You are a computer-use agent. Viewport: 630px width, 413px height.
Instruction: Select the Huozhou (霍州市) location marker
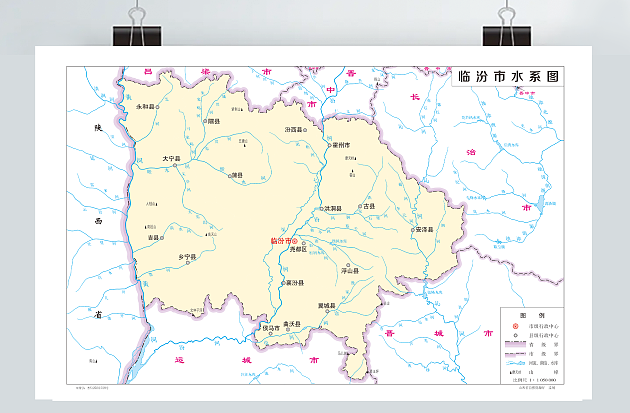tap(329, 145)
